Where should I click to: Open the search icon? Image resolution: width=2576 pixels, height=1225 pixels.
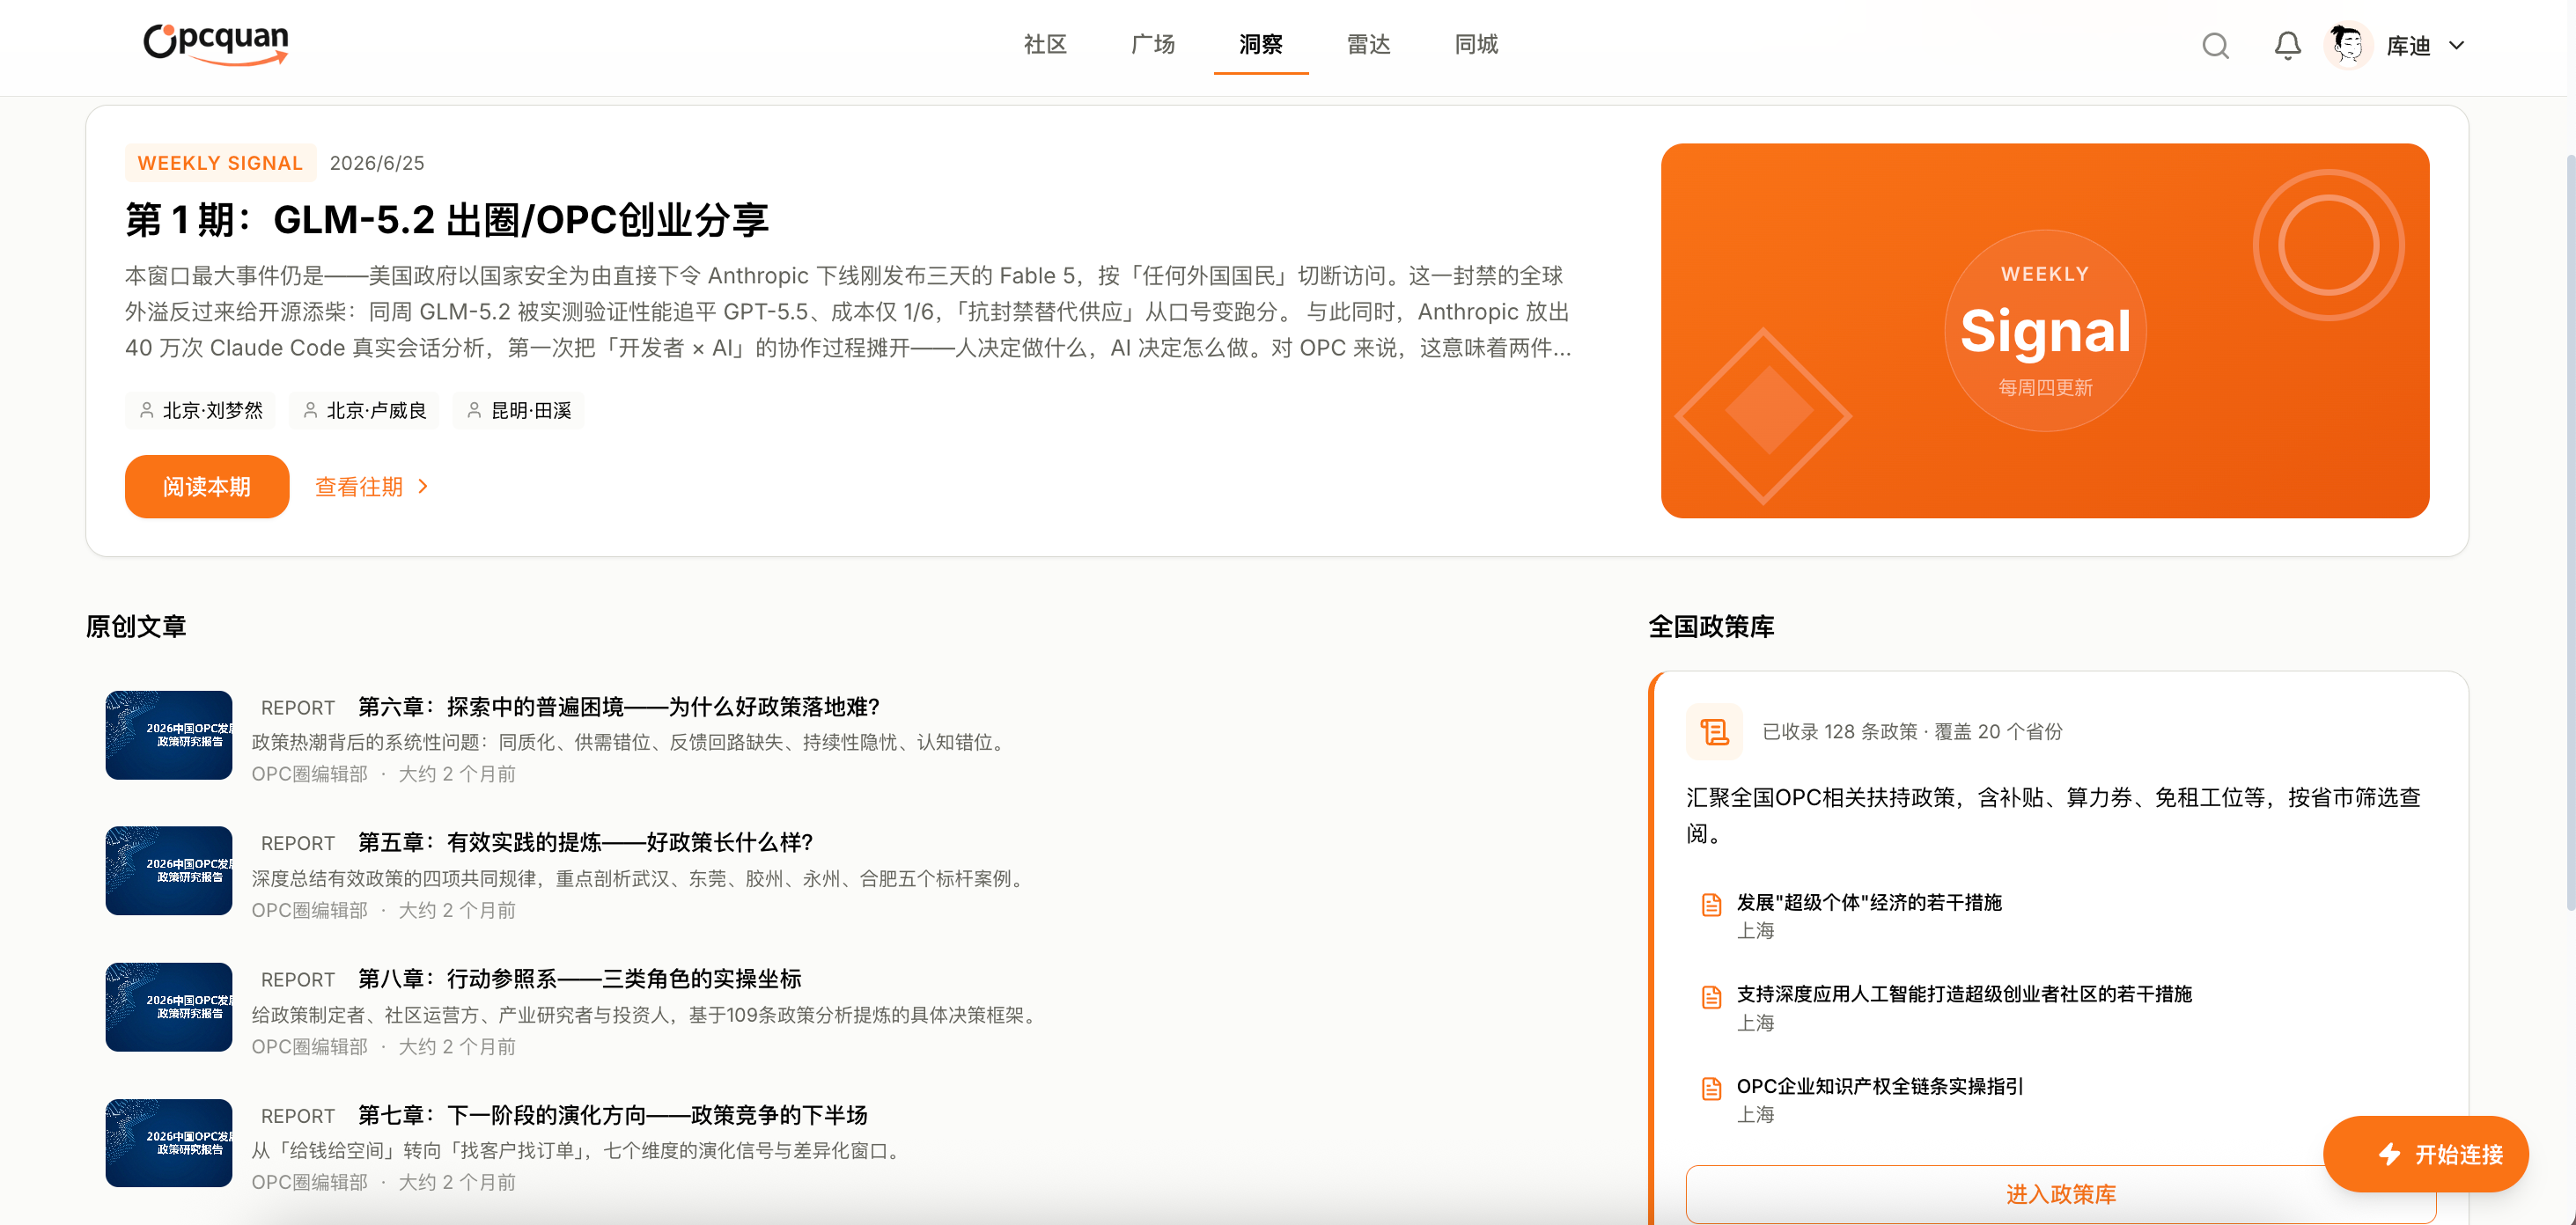pos(2215,46)
